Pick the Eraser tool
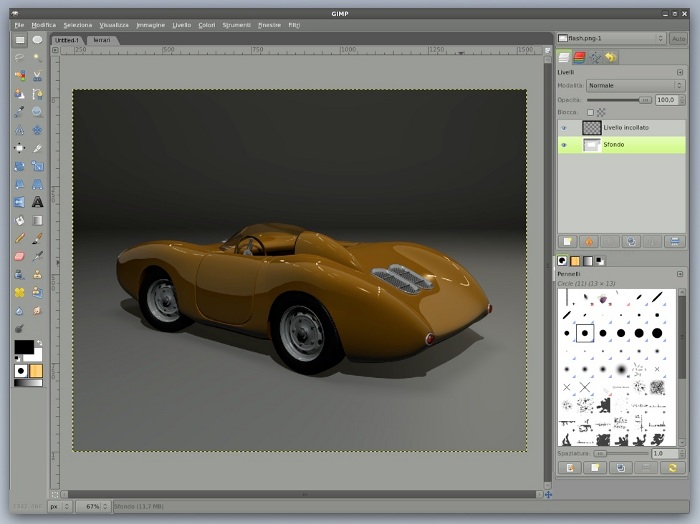Image resolution: width=700 pixels, height=524 pixels. pos(19,256)
